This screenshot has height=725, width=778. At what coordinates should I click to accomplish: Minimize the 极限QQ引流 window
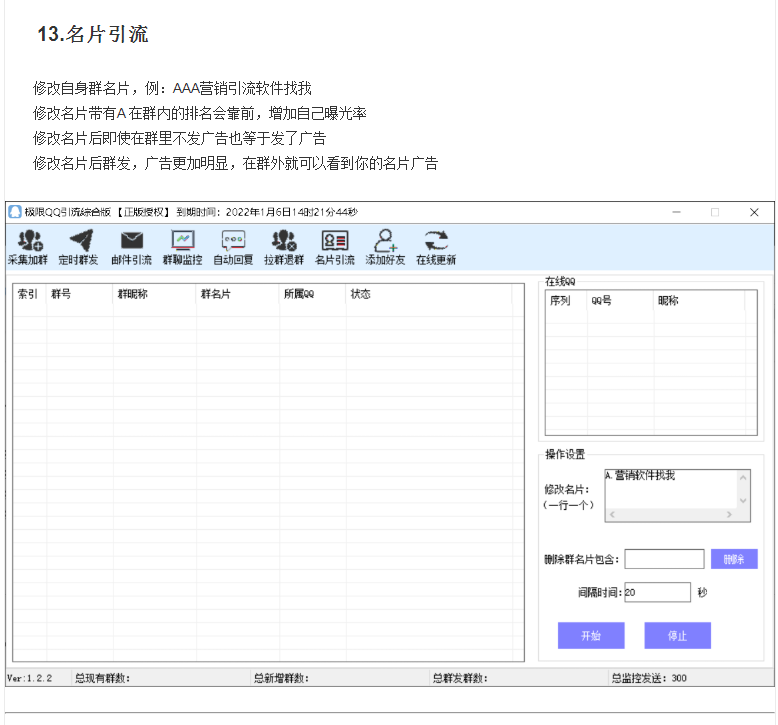[676, 212]
